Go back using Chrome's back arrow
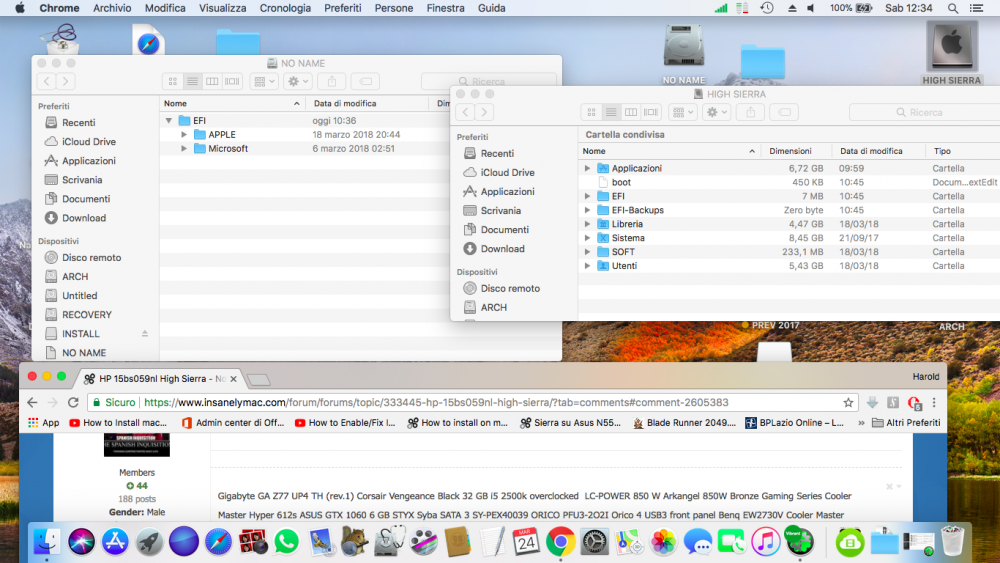 point(33,402)
